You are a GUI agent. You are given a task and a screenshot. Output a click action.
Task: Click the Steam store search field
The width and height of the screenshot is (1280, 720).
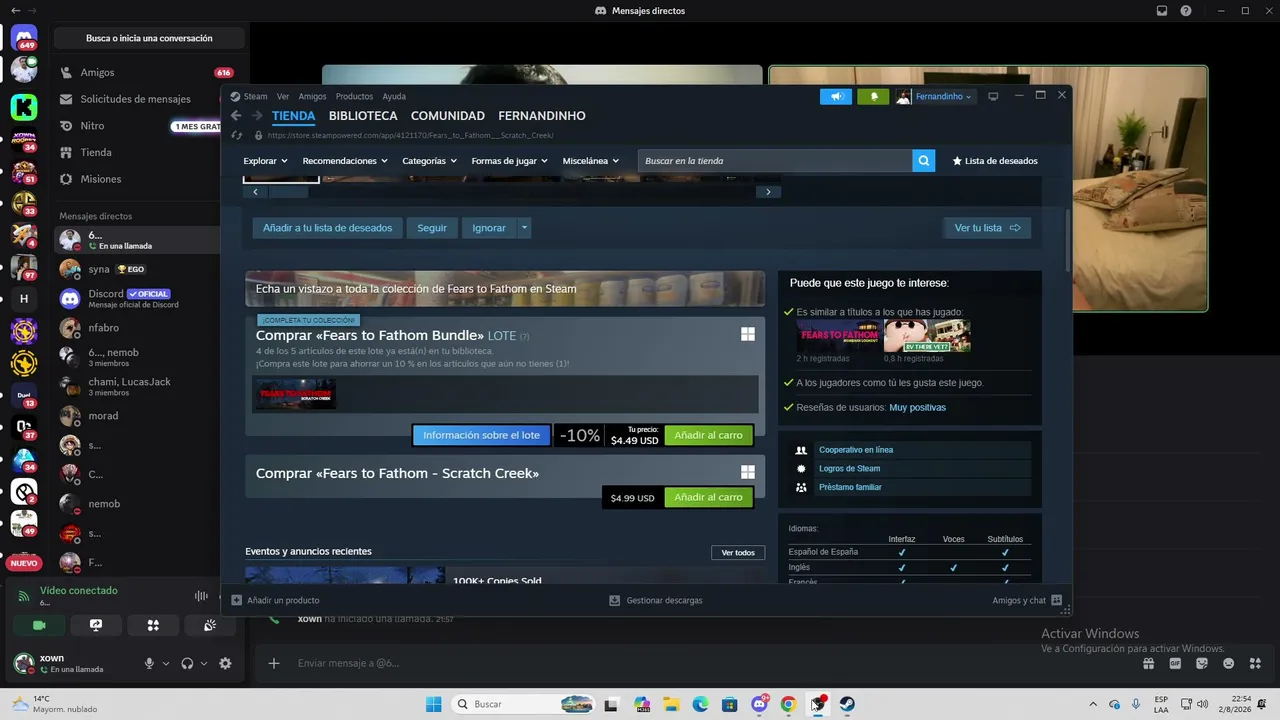[775, 161]
